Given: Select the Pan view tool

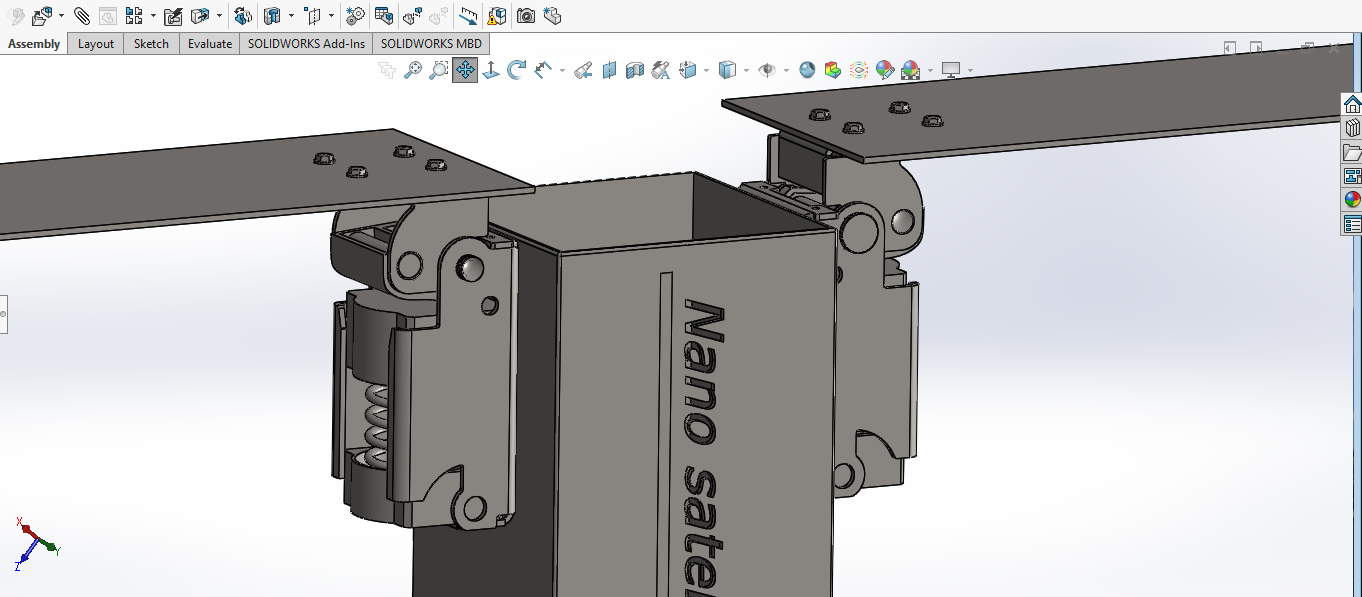Looking at the screenshot, I should (x=465, y=70).
